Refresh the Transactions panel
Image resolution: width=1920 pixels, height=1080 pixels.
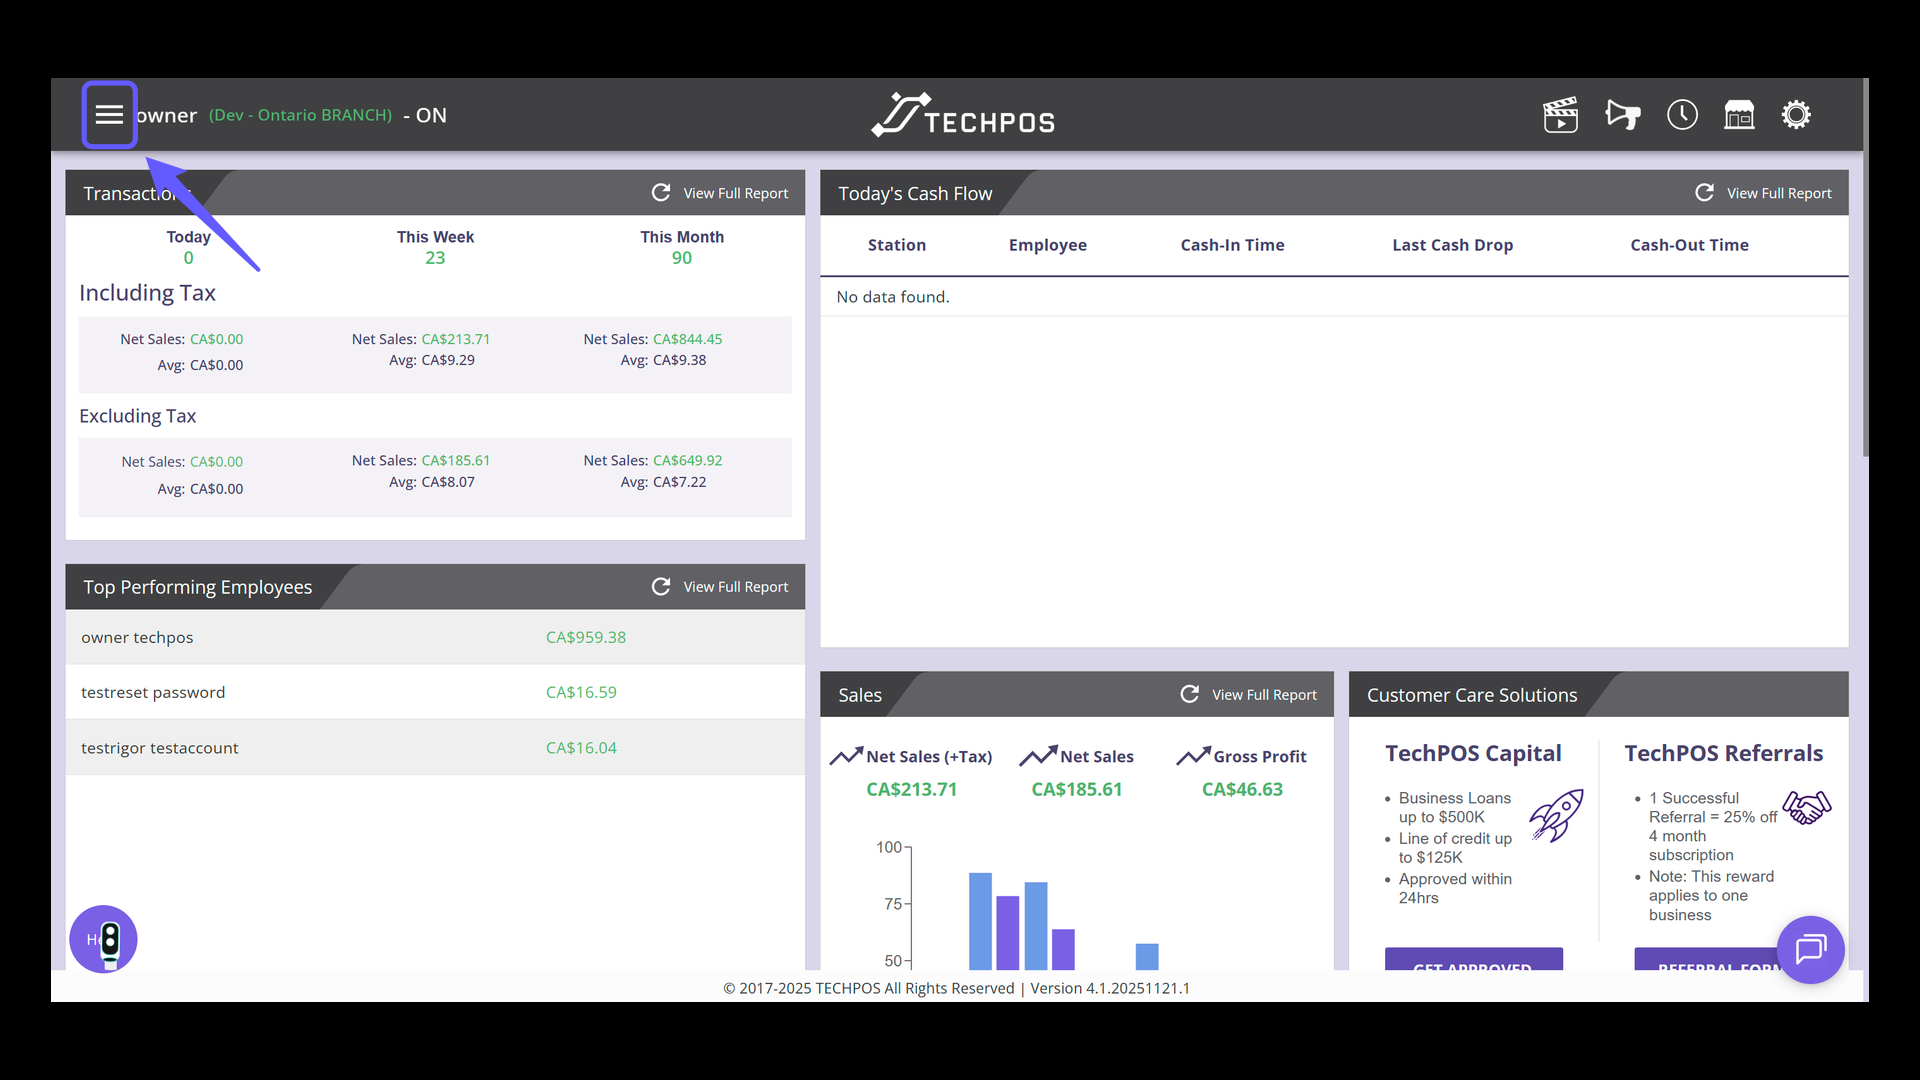click(x=661, y=192)
